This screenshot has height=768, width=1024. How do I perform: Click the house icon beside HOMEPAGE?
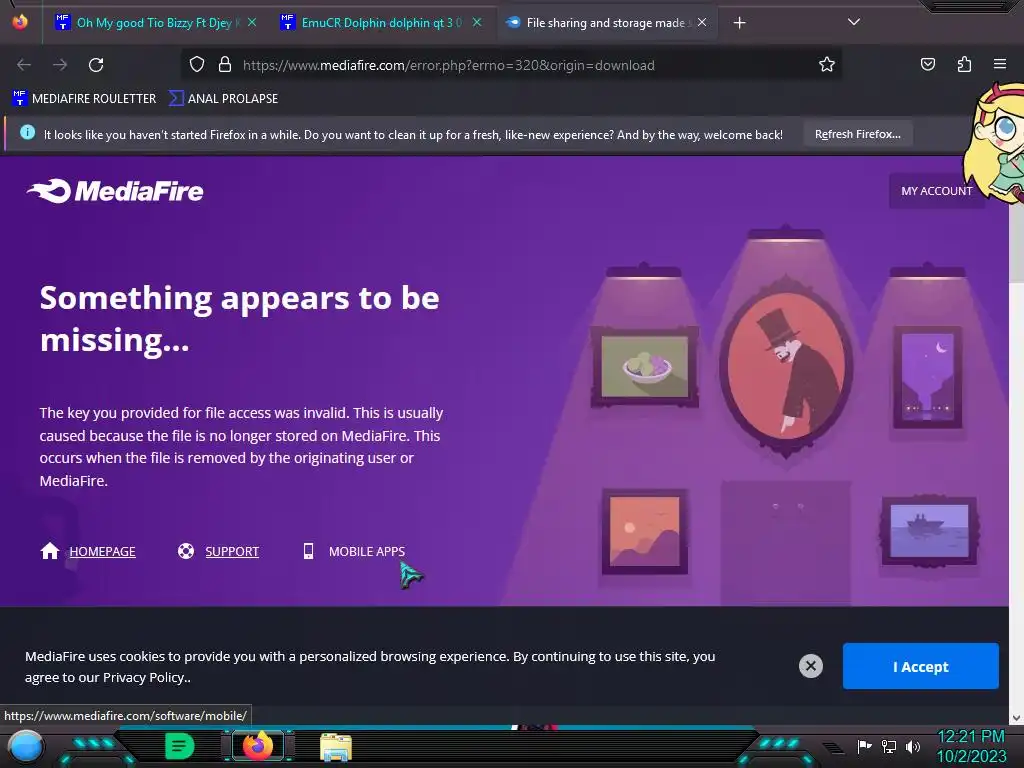coord(50,551)
